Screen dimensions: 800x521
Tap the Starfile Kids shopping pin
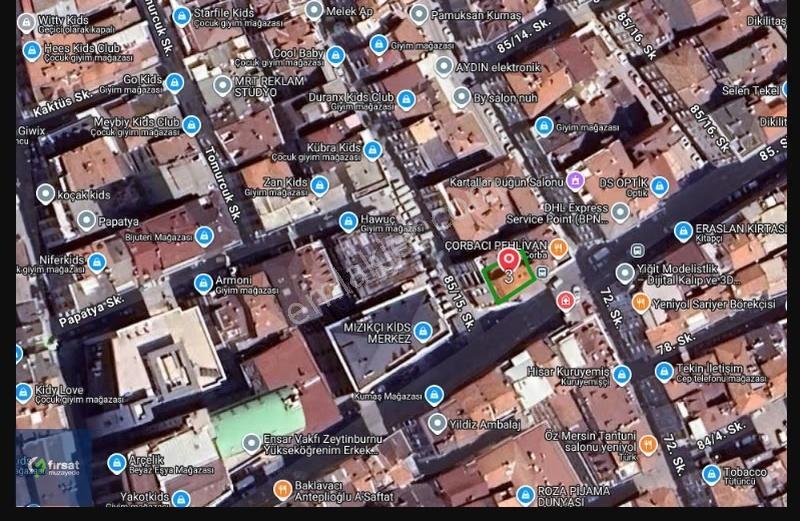(x=182, y=16)
